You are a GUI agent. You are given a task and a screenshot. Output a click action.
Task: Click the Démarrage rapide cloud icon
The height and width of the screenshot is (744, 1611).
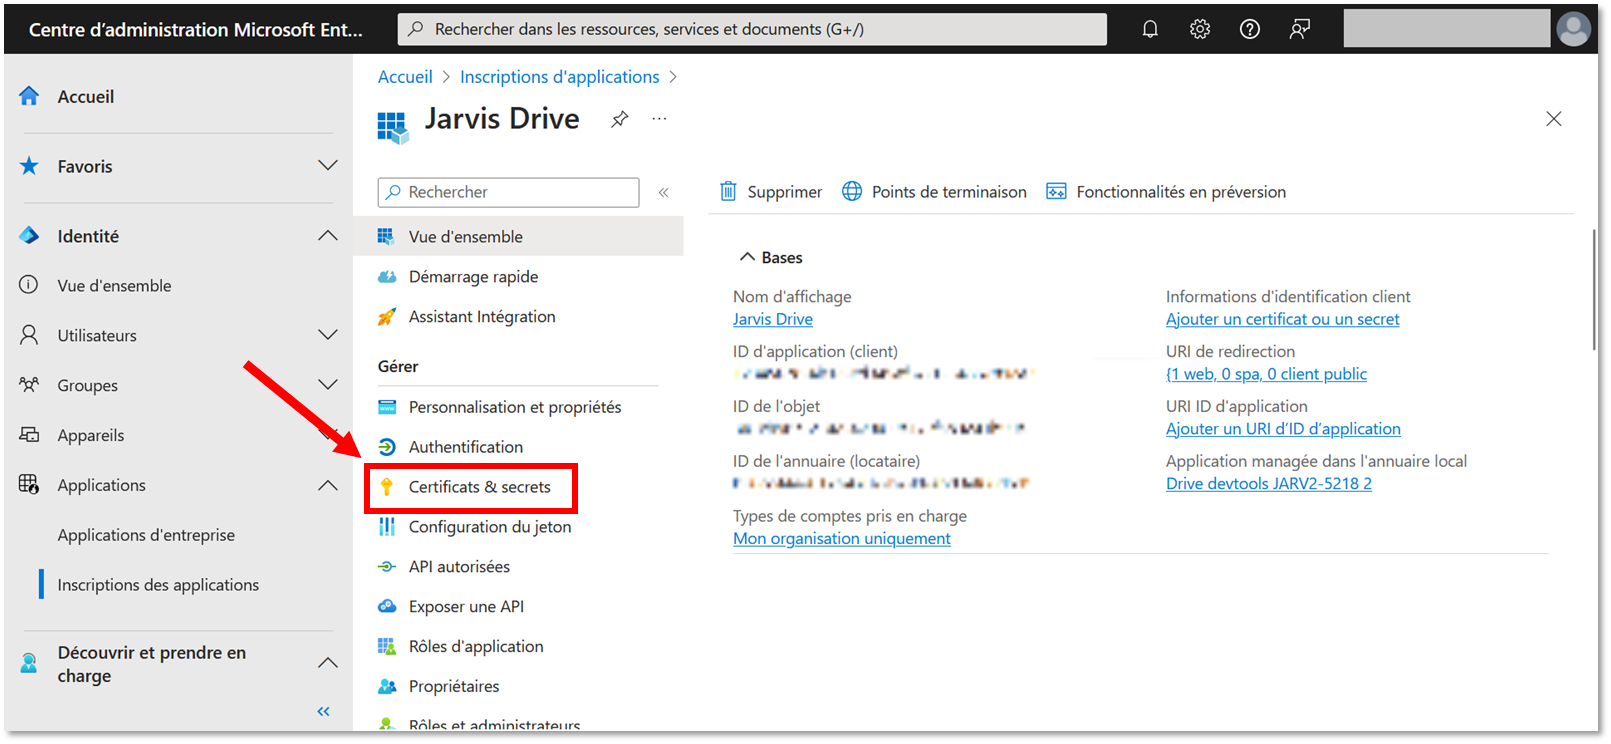387,277
